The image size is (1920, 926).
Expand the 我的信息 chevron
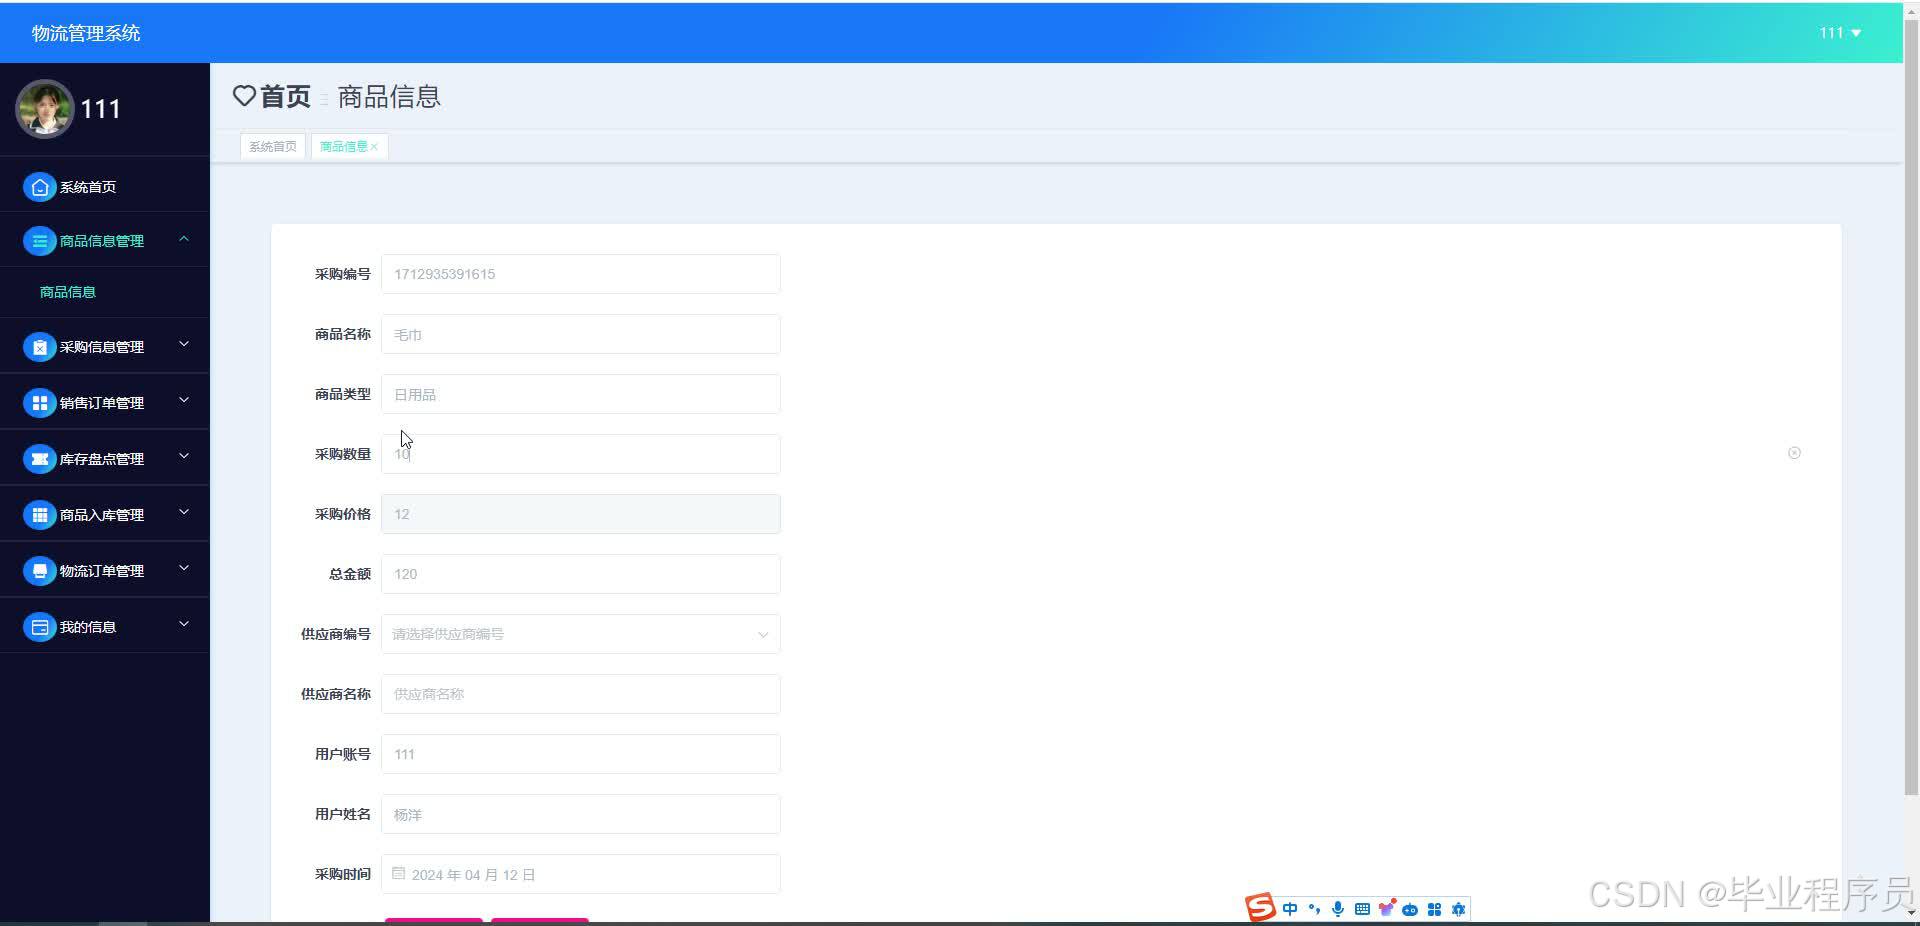click(x=184, y=625)
